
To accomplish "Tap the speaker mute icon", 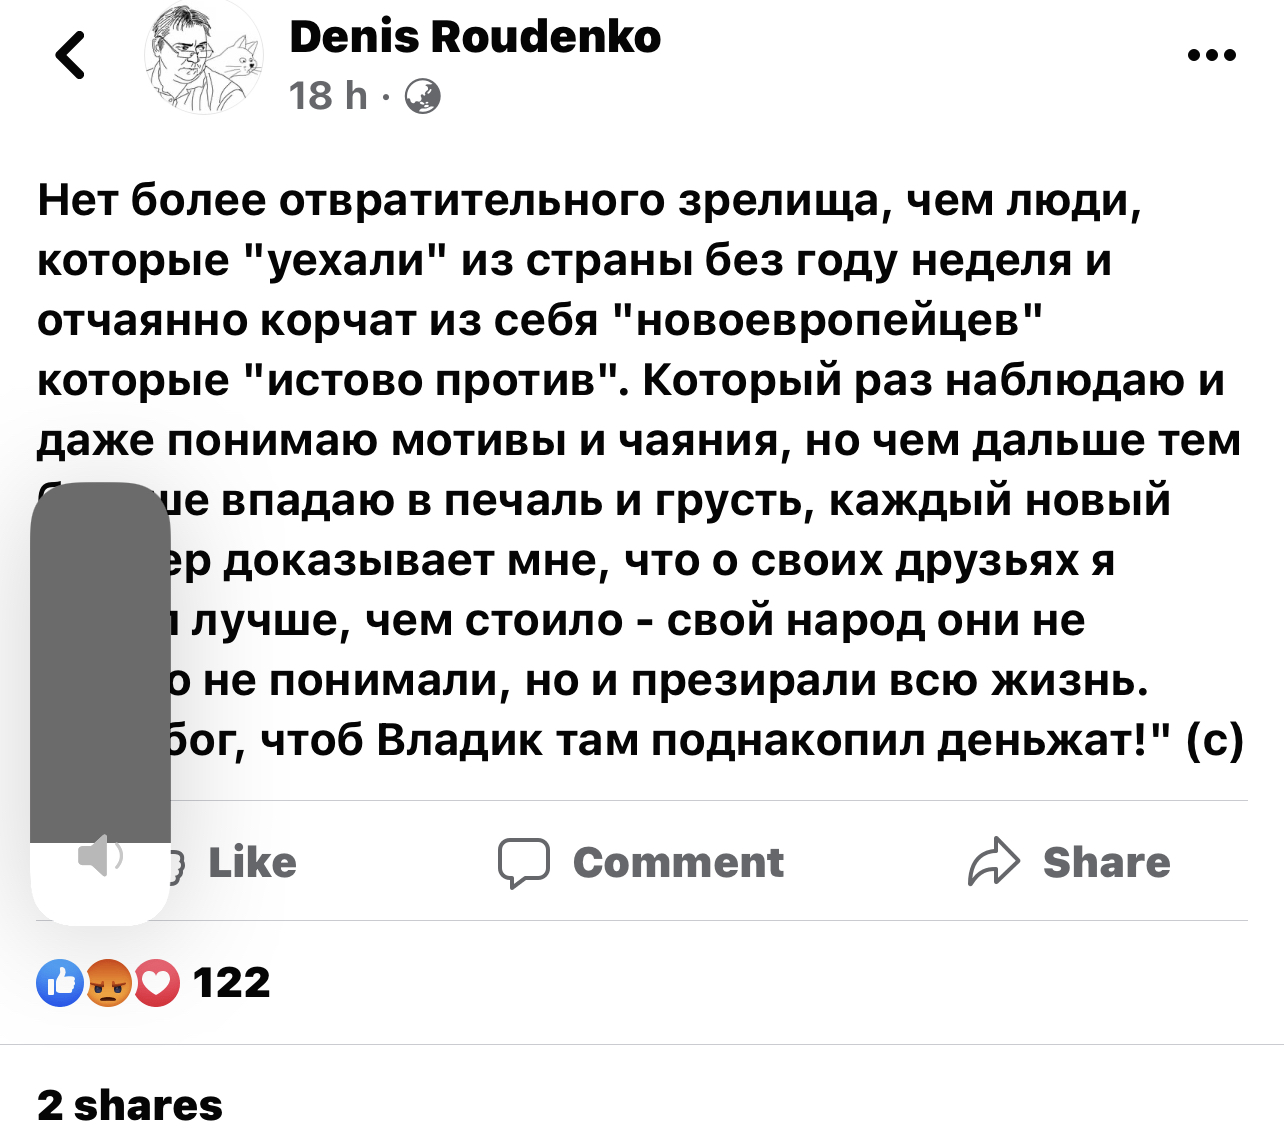I will coord(100,857).
